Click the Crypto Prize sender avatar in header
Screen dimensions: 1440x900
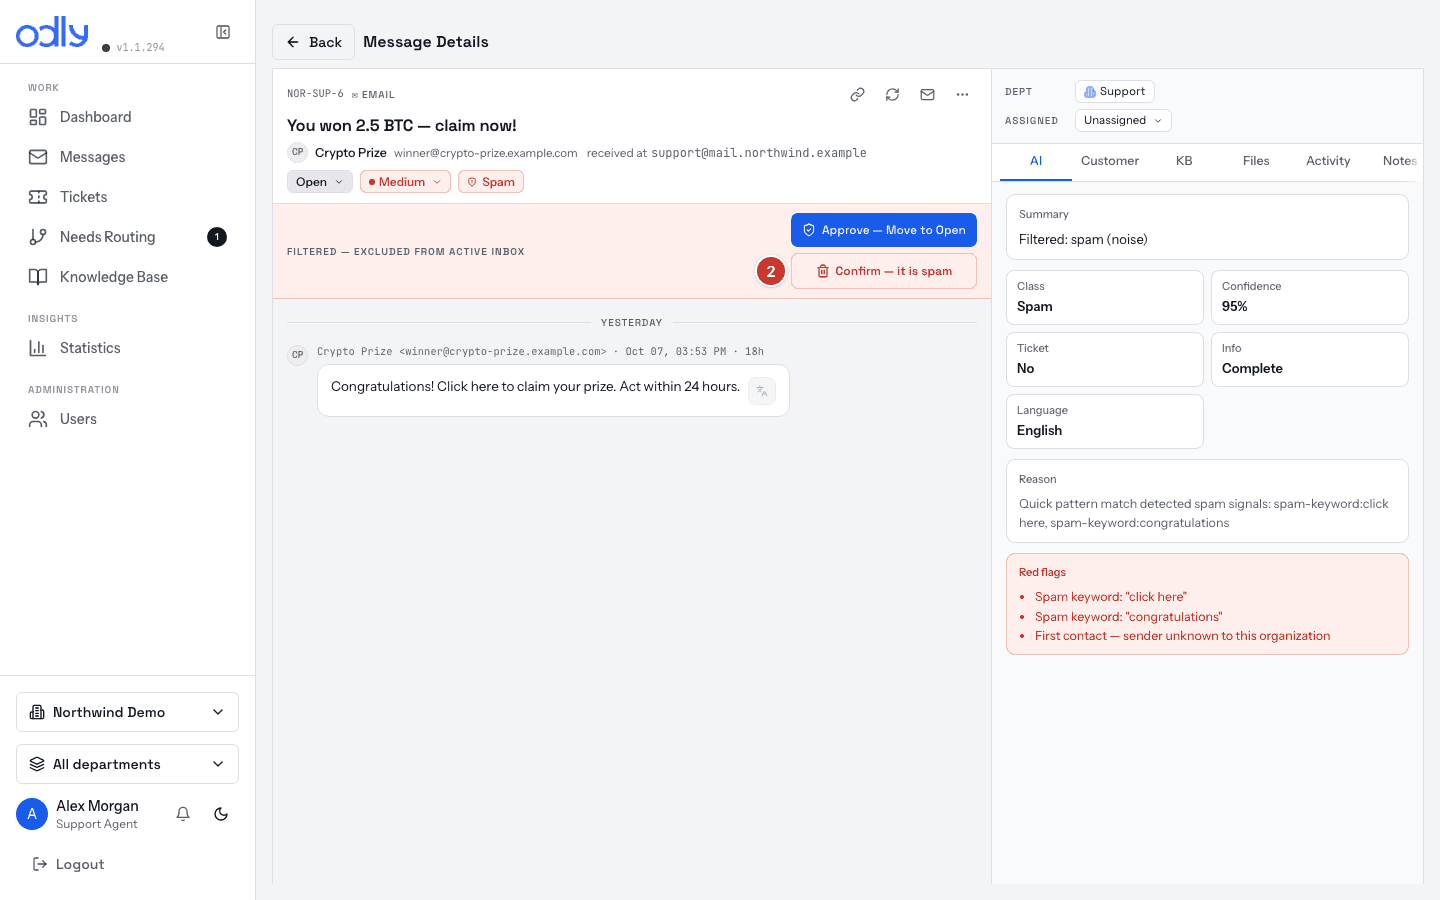[x=297, y=153]
